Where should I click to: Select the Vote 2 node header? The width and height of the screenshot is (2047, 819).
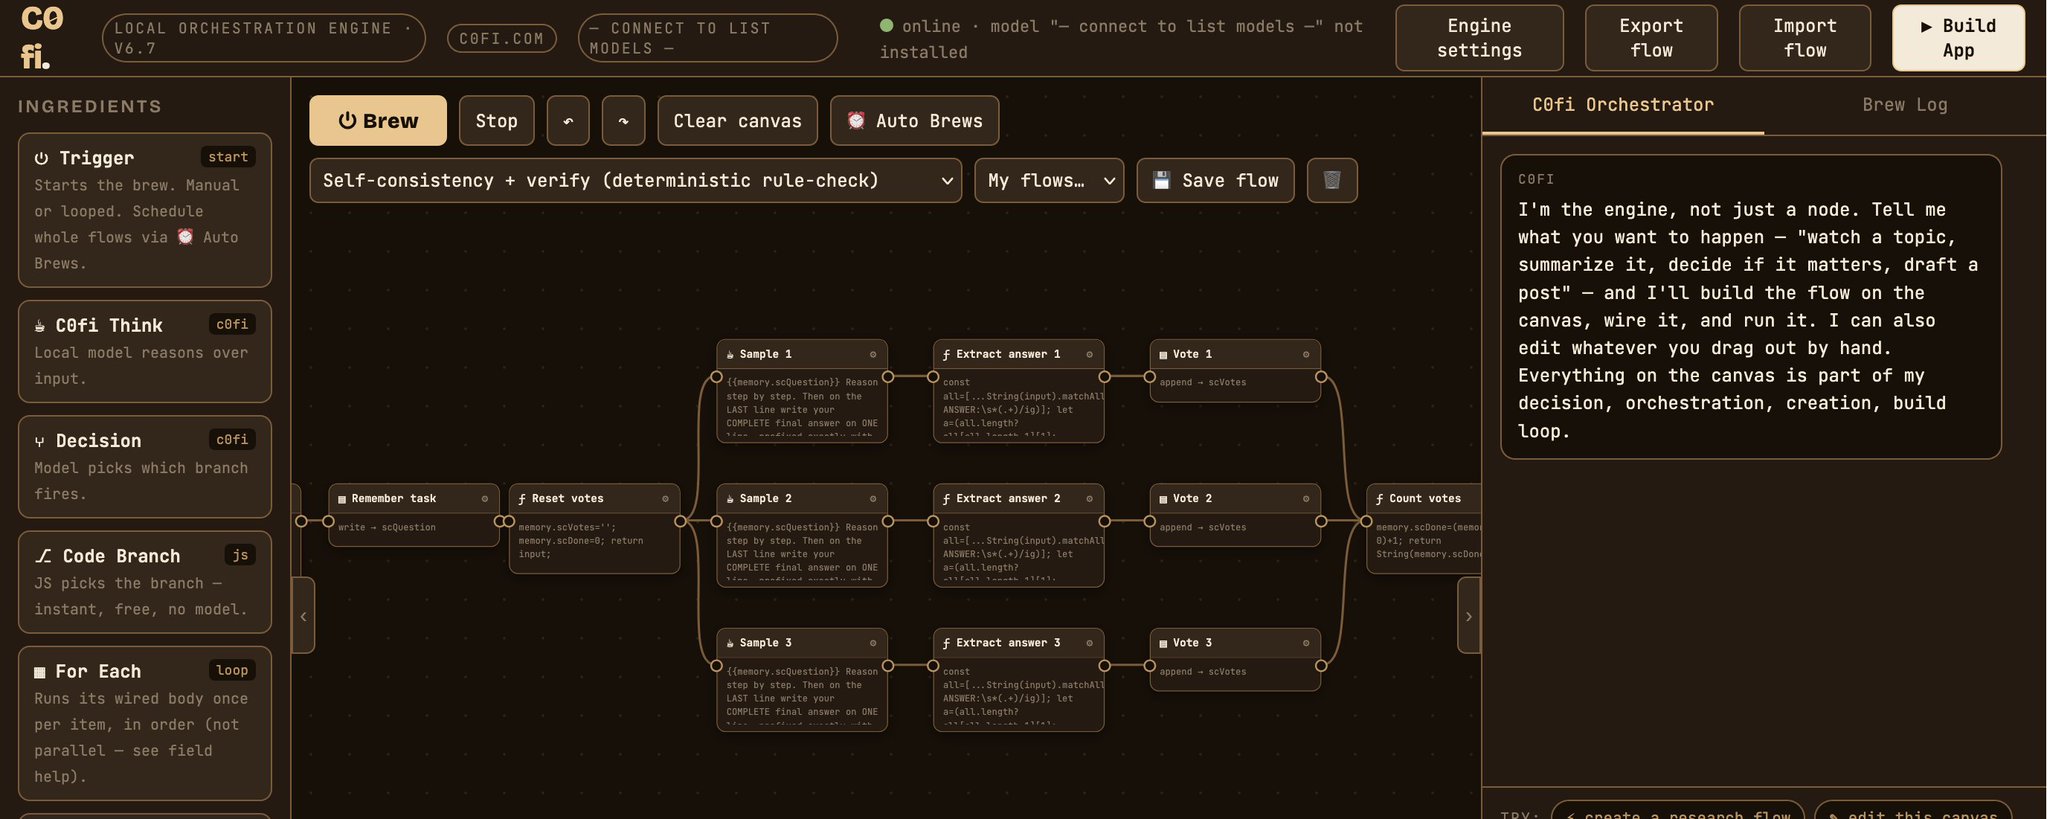pyautogui.click(x=1235, y=498)
